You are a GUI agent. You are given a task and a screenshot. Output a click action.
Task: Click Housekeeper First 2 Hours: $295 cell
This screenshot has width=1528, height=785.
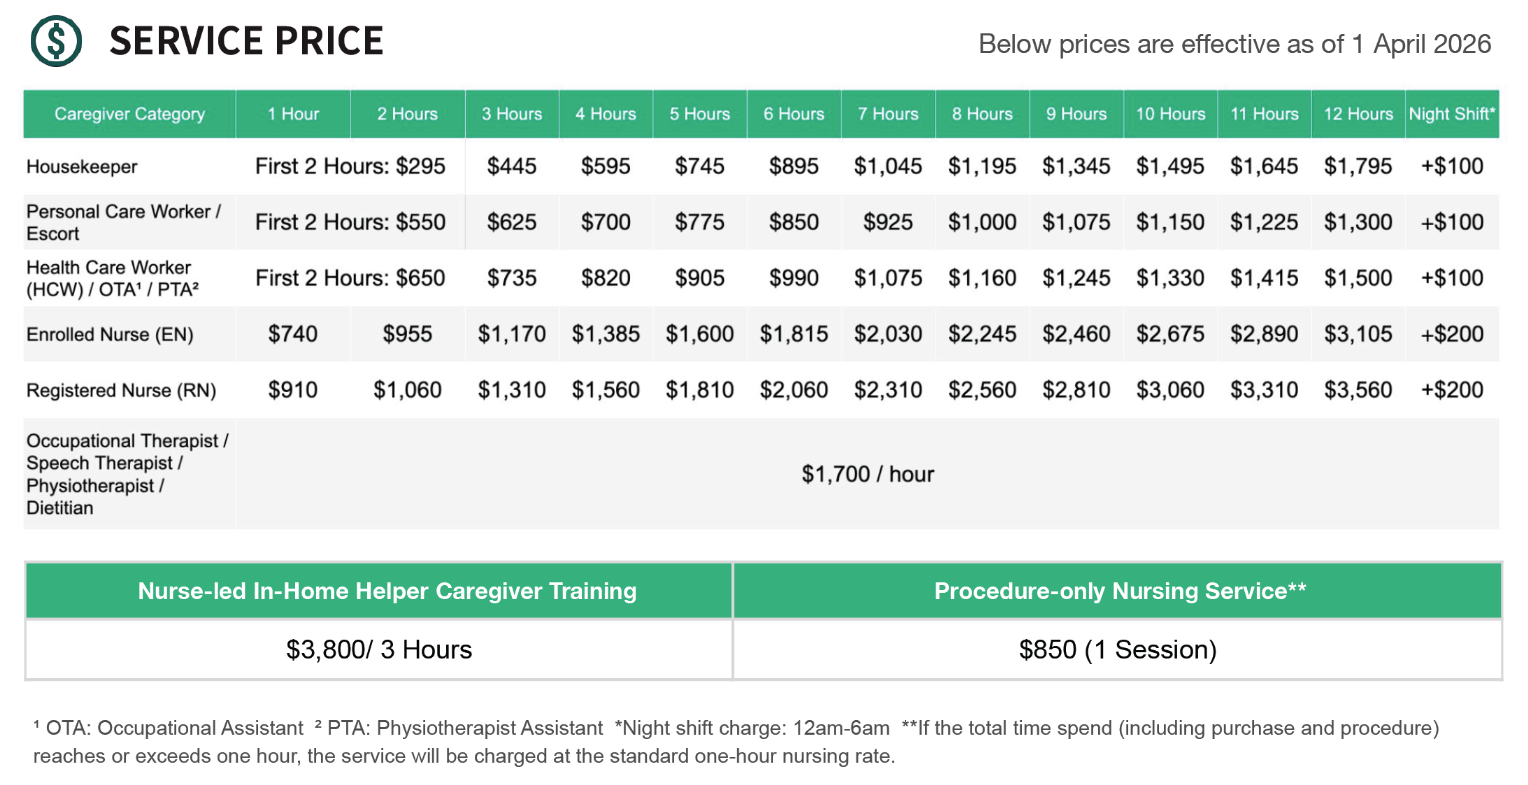350,166
